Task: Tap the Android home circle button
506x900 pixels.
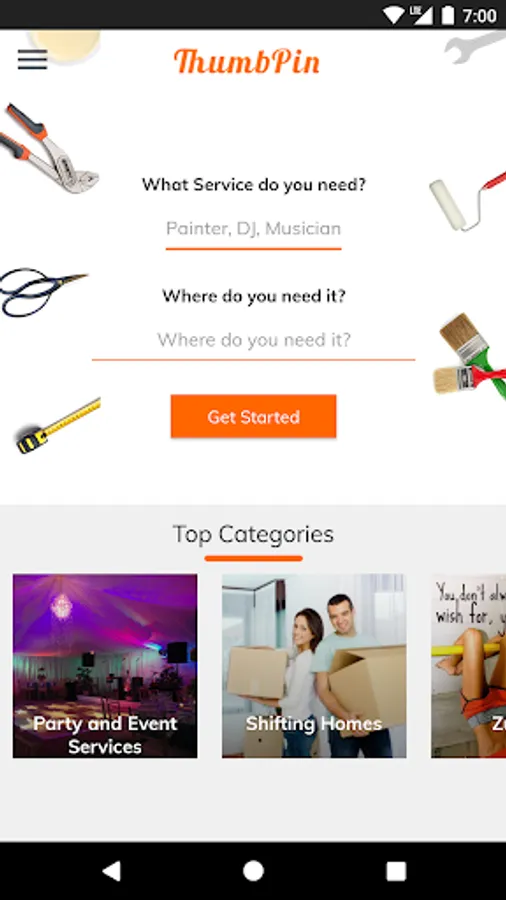Action: pos(253,871)
